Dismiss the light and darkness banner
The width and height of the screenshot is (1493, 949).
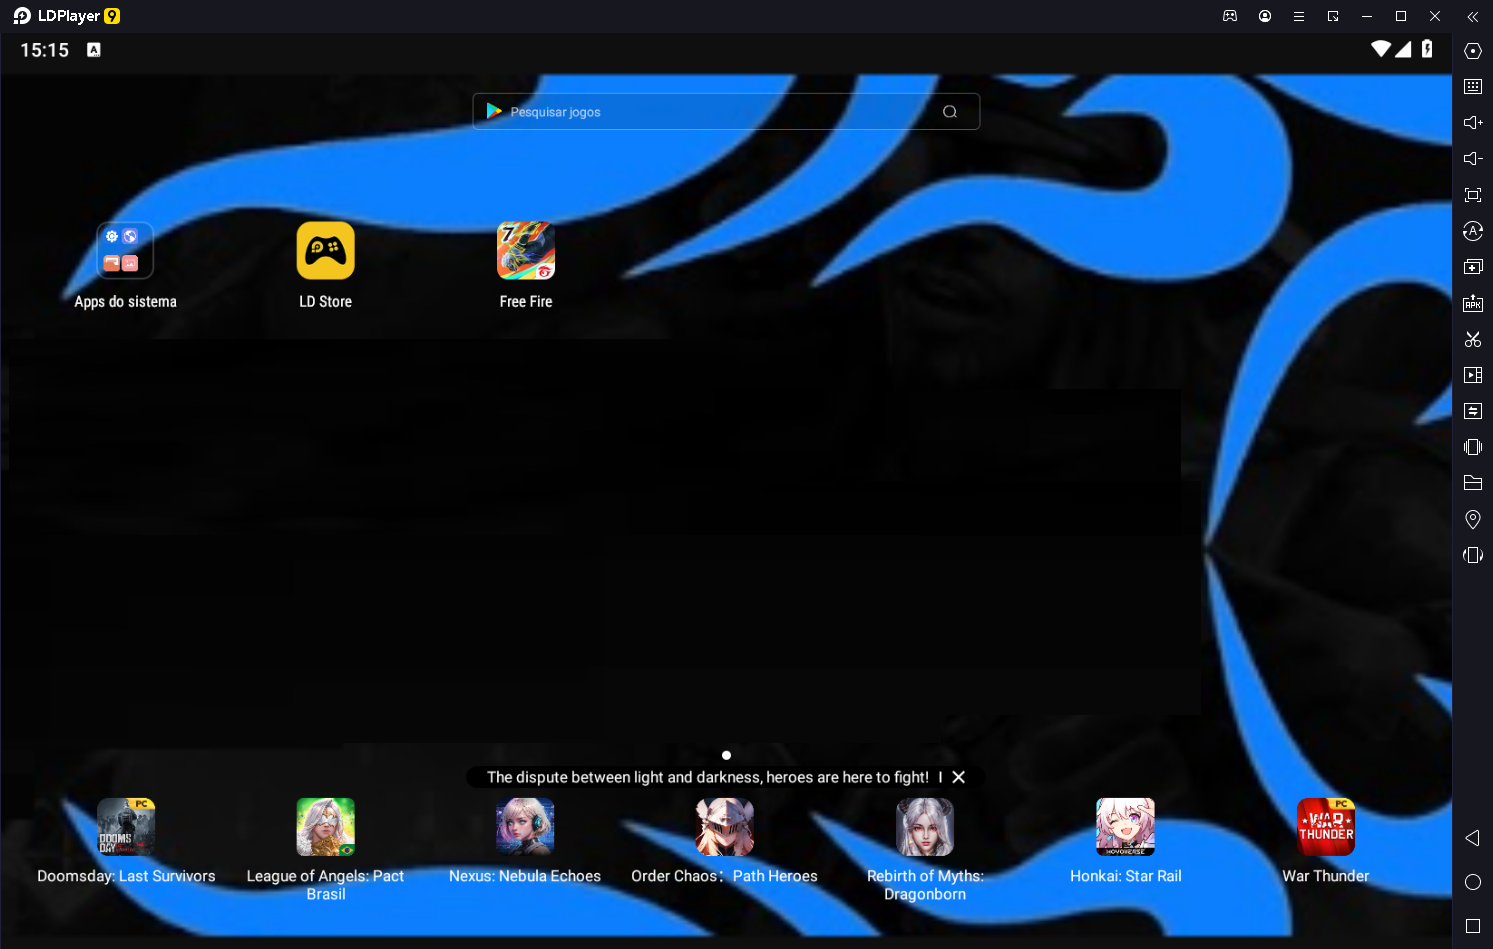[x=959, y=777]
